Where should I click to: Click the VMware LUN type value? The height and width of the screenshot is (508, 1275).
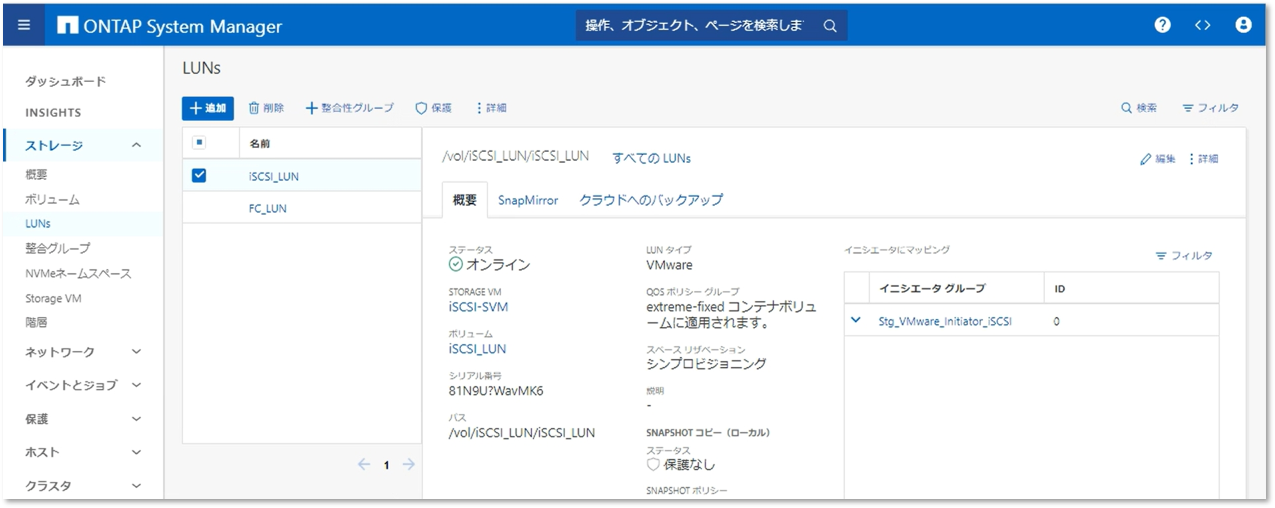click(669, 265)
